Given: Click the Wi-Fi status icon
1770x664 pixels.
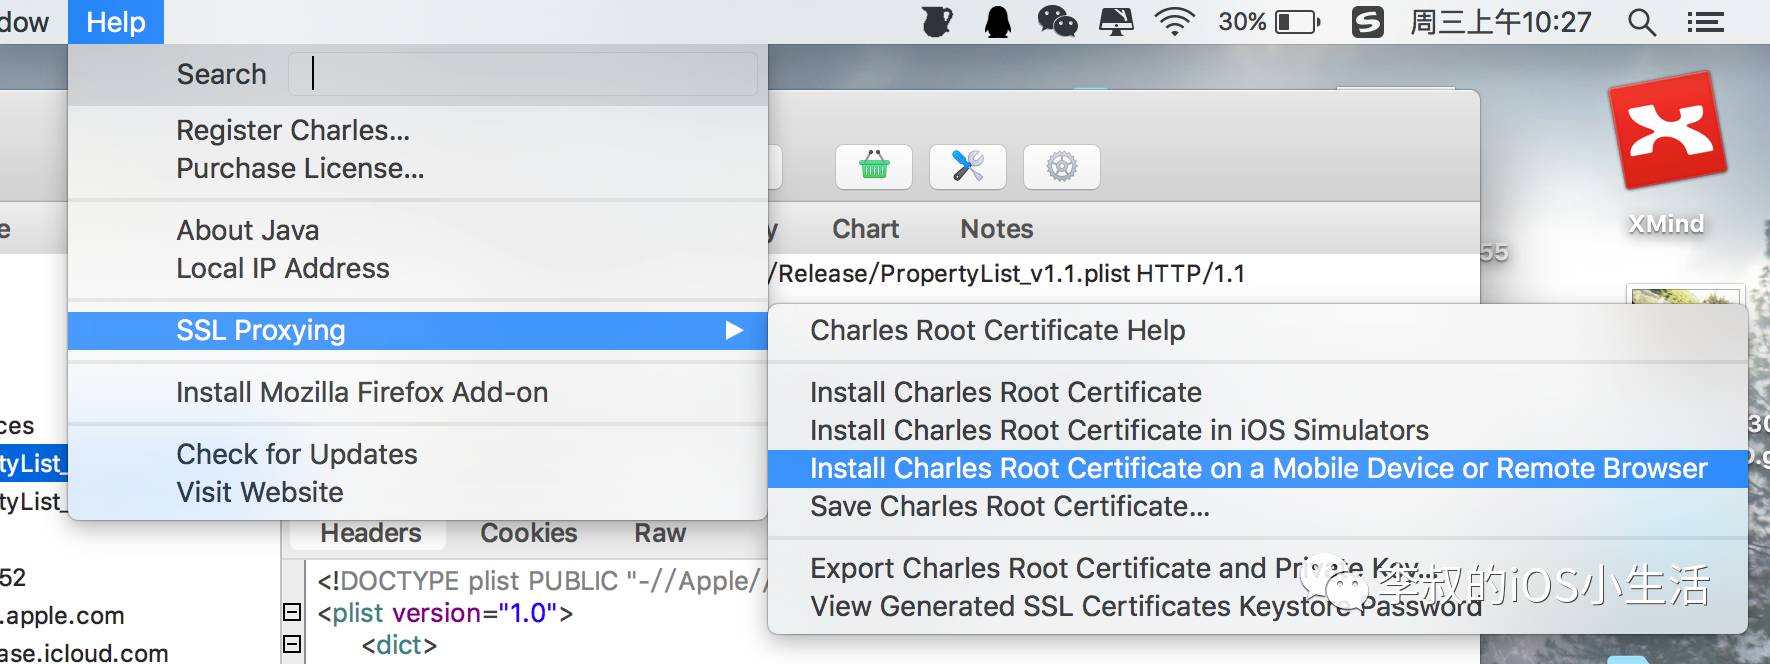Looking at the screenshot, I should (x=1174, y=22).
